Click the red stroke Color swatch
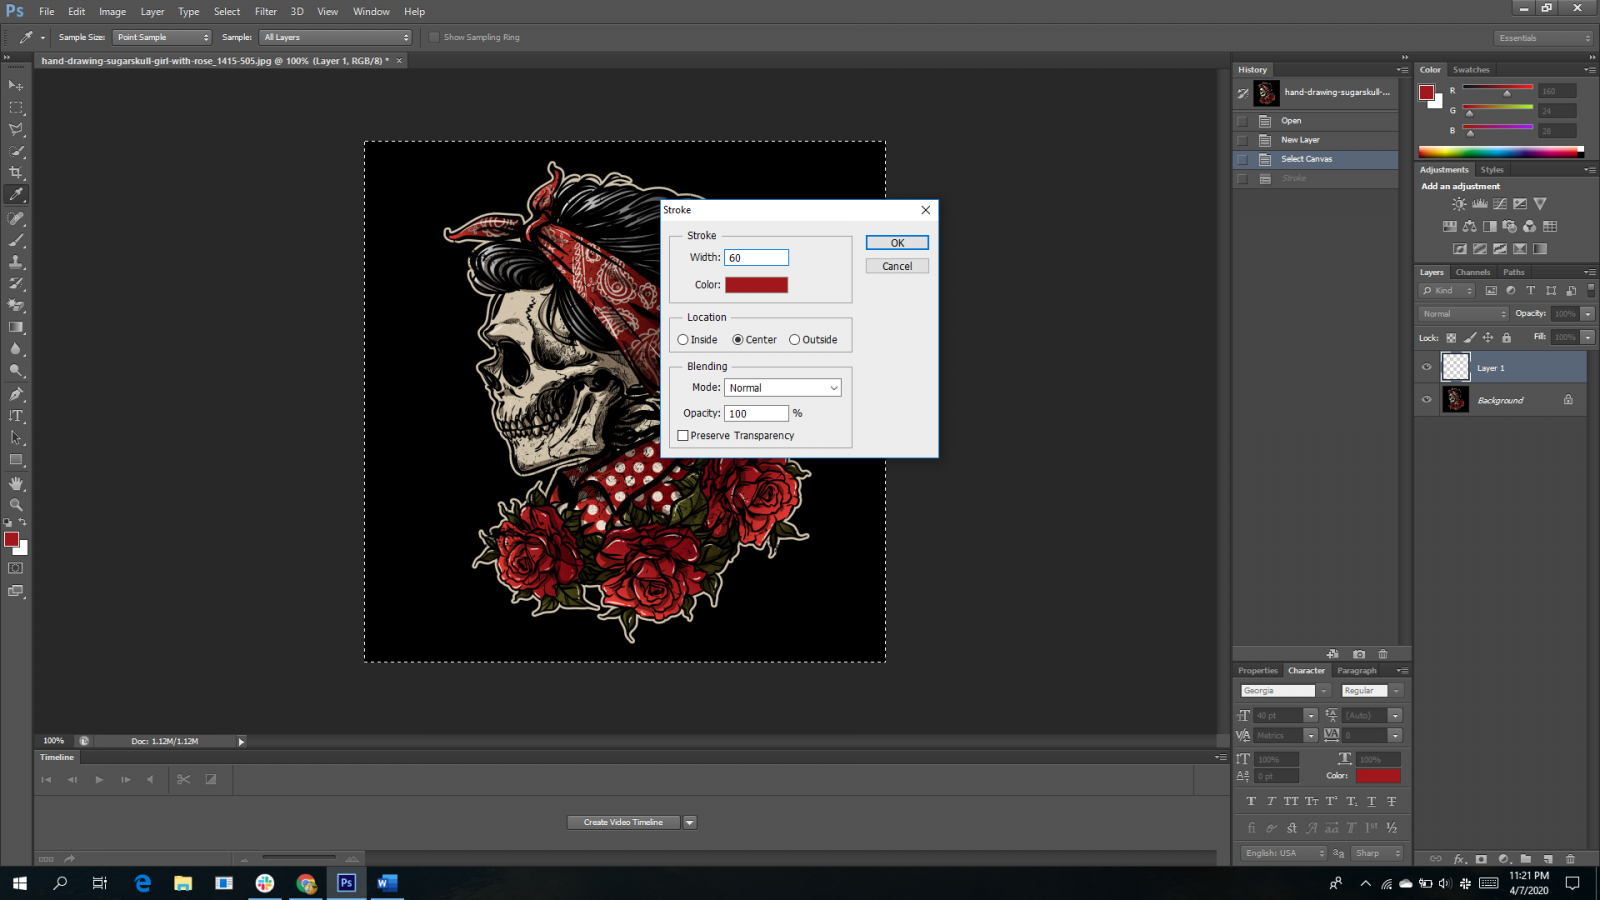The image size is (1600, 900). pos(756,285)
